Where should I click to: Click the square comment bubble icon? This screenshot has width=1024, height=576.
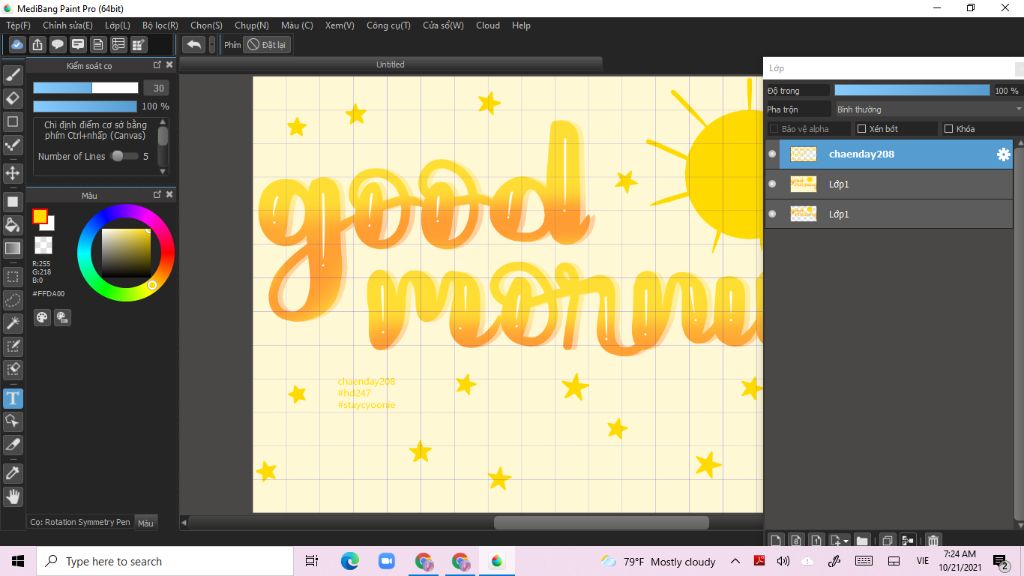pos(78,44)
